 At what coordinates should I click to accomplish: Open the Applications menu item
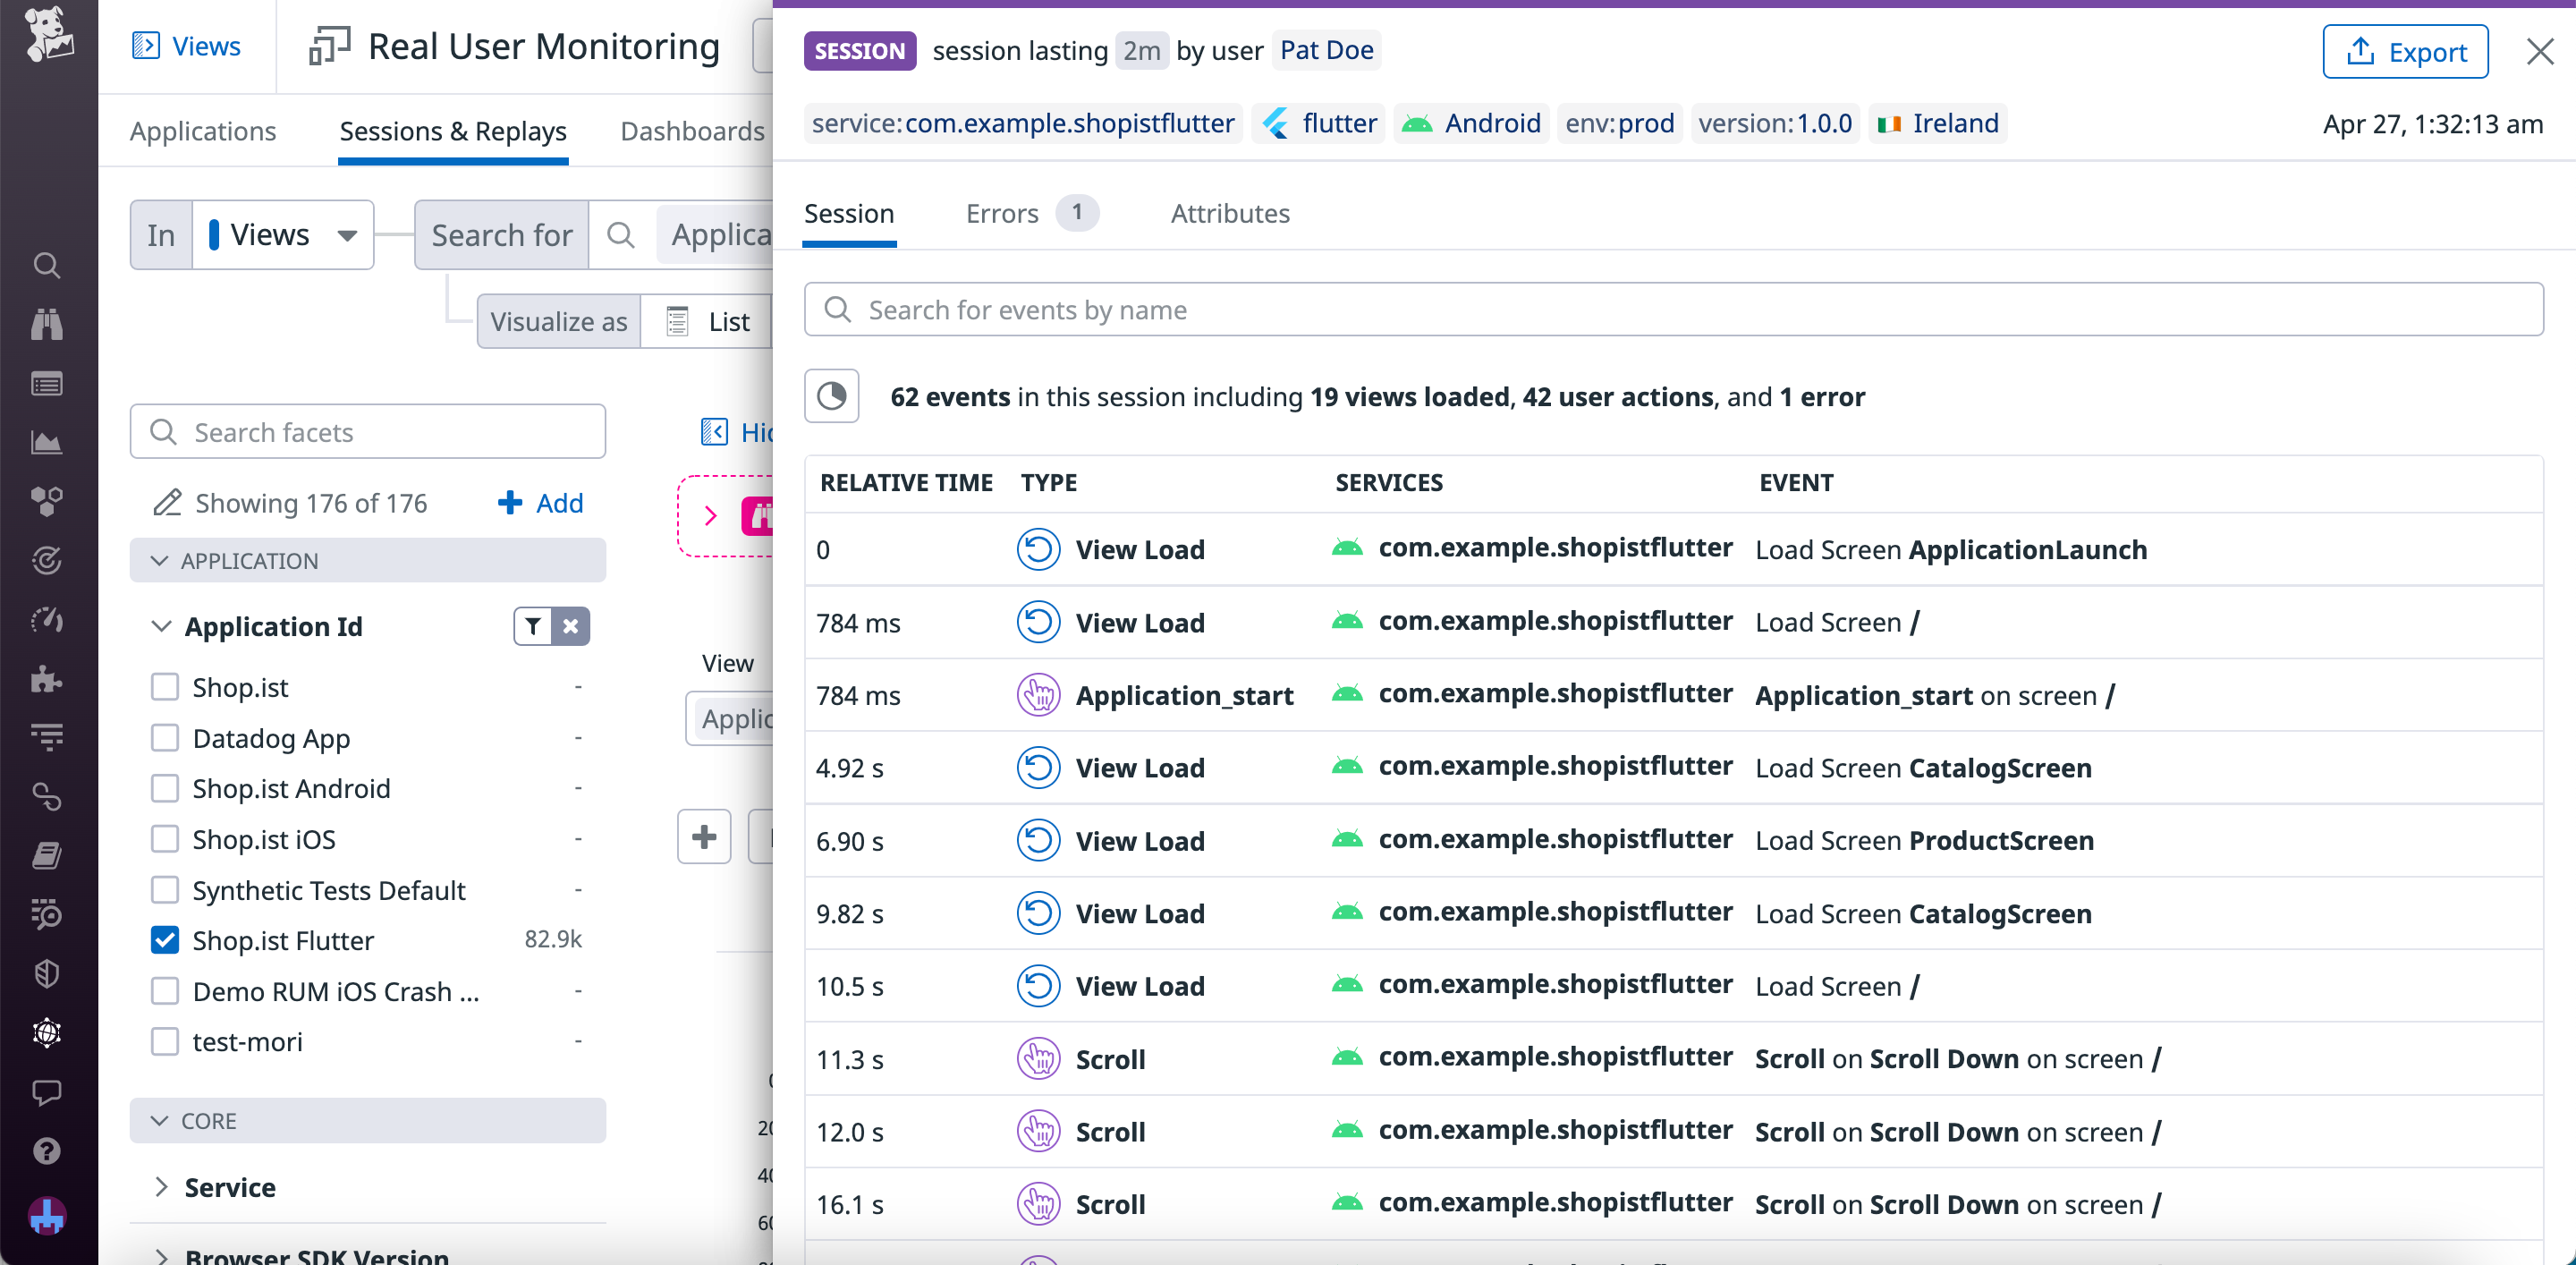(x=202, y=131)
